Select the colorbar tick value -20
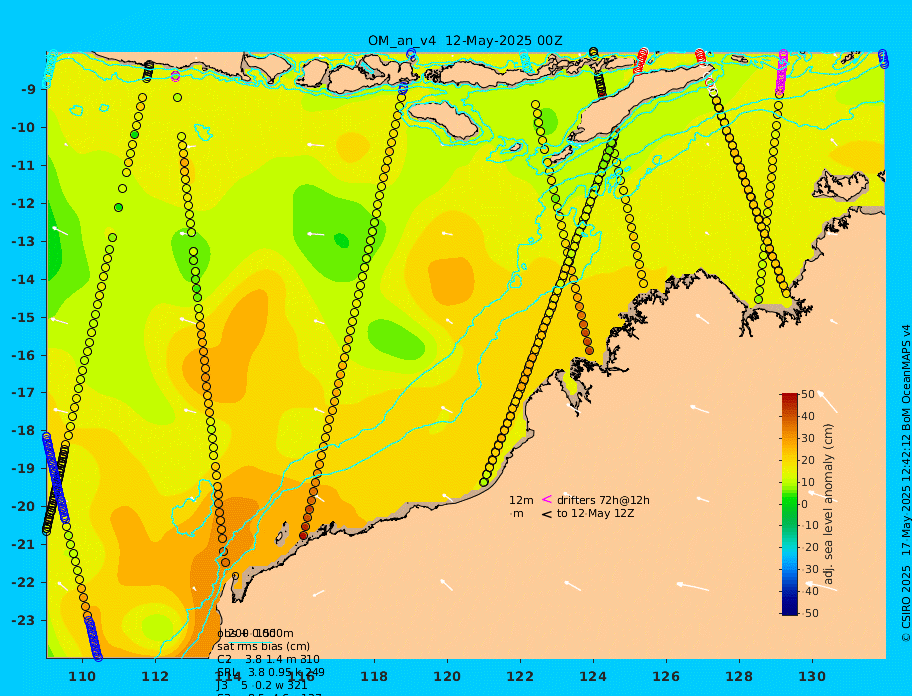Viewport: 912px width, 696px height. tap(810, 548)
